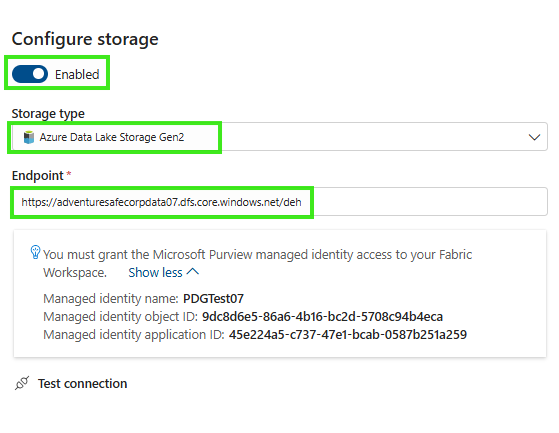Click the Azure Data Lake Storage Gen2 icon
This screenshot has width=559, height=433.
point(29,137)
